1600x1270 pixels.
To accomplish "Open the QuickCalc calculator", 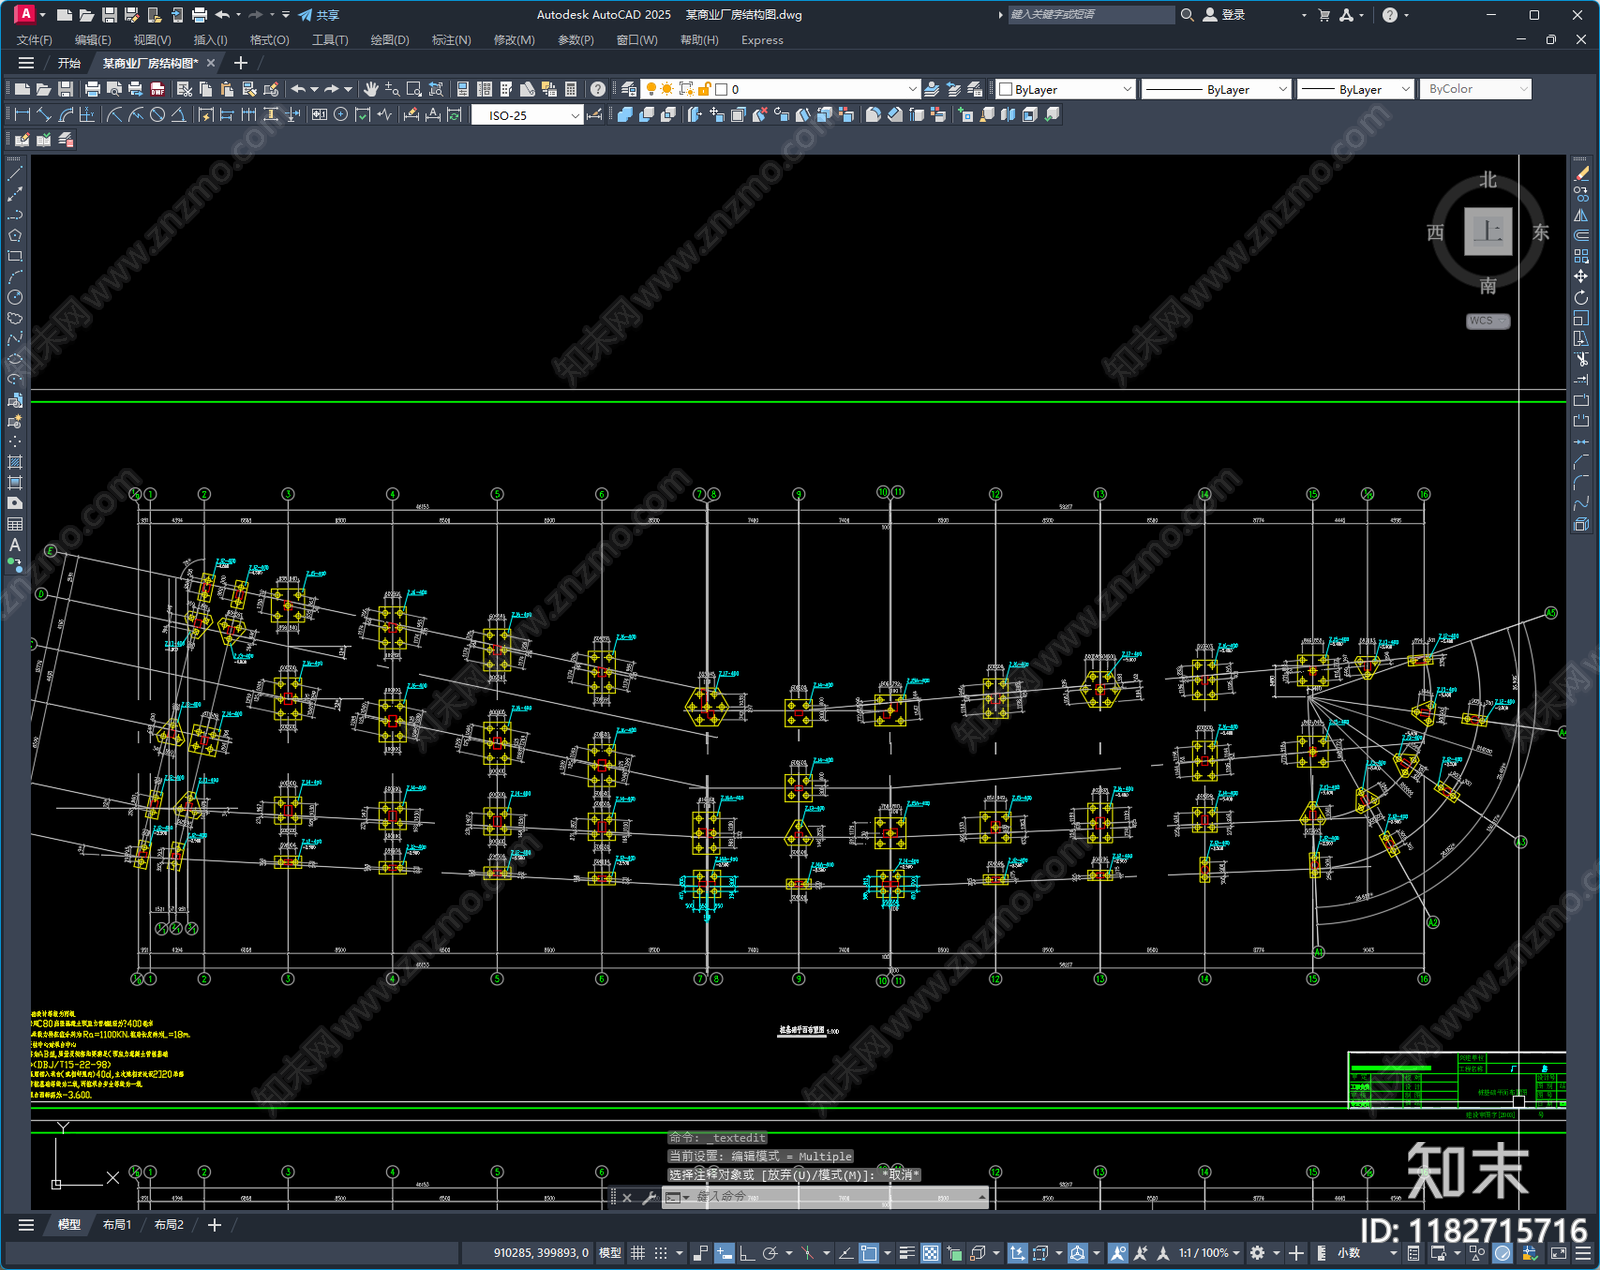I will [x=571, y=89].
